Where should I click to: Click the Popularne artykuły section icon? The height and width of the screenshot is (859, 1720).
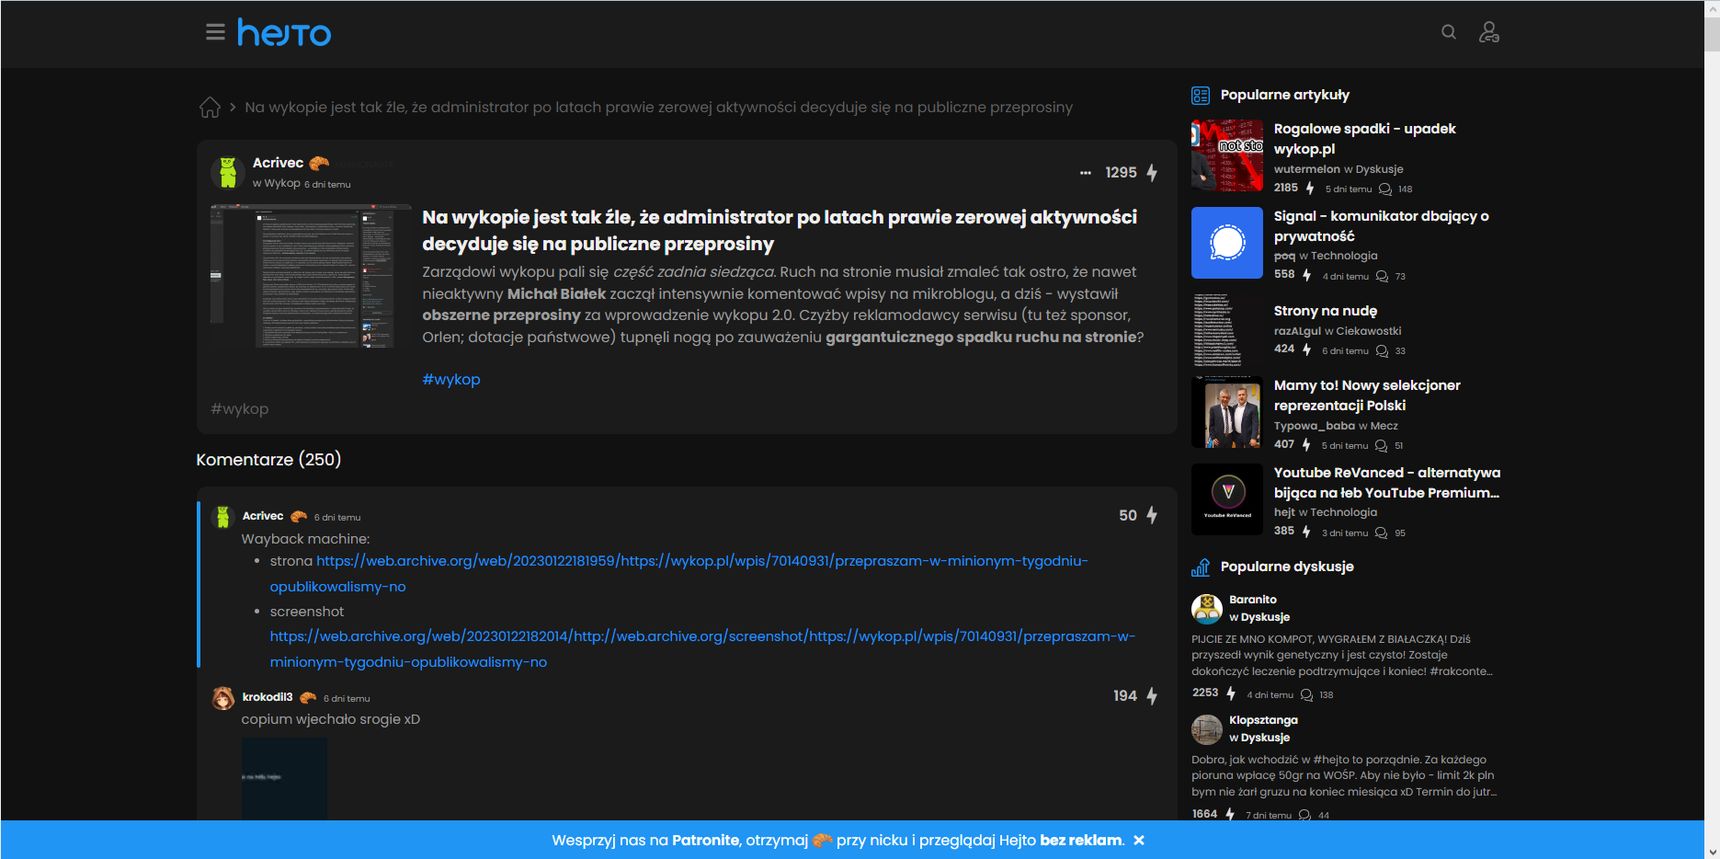(x=1201, y=96)
